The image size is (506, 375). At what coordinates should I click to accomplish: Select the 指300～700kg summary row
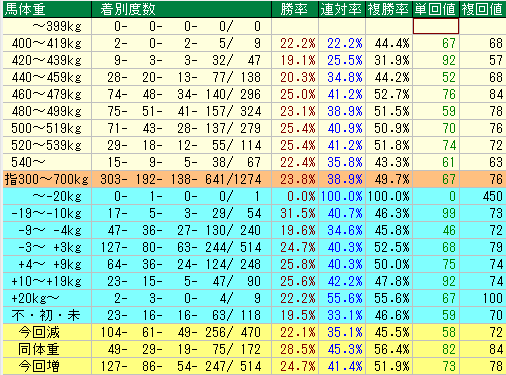click(x=254, y=179)
